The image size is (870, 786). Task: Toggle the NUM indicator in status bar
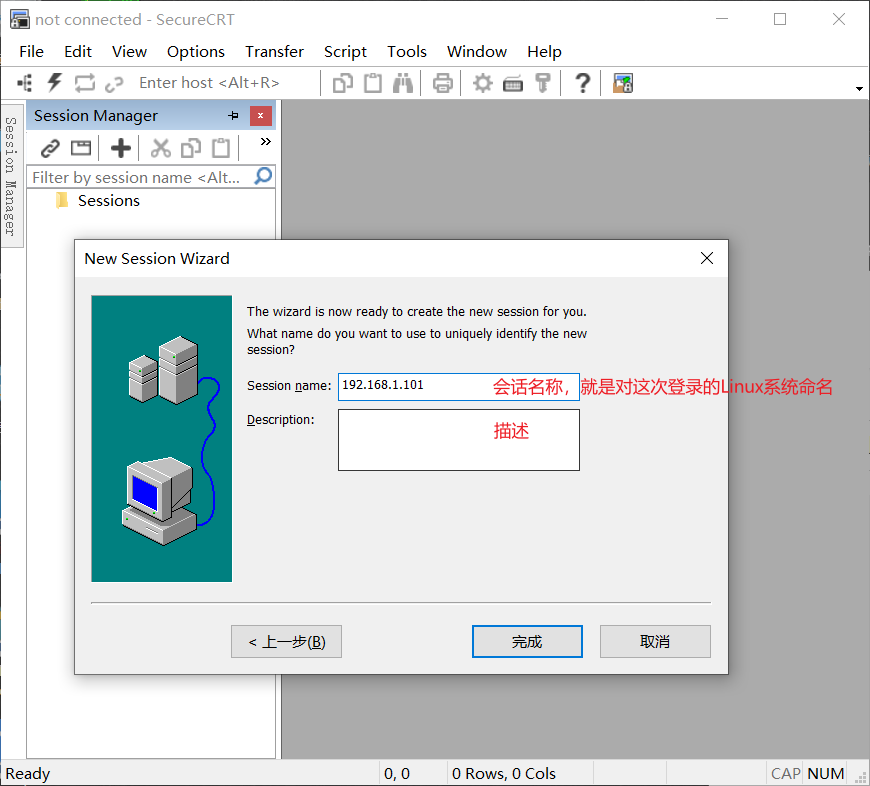tap(825, 773)
